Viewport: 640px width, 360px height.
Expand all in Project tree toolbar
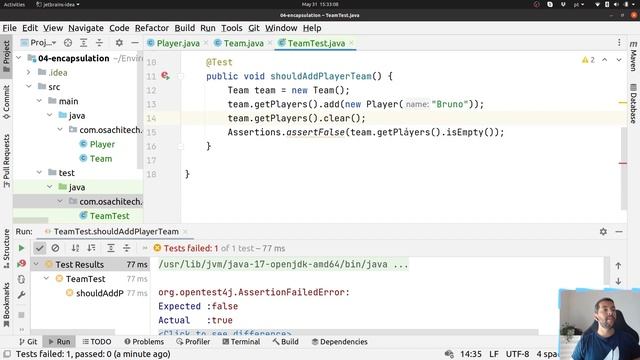tap(84, 42)
